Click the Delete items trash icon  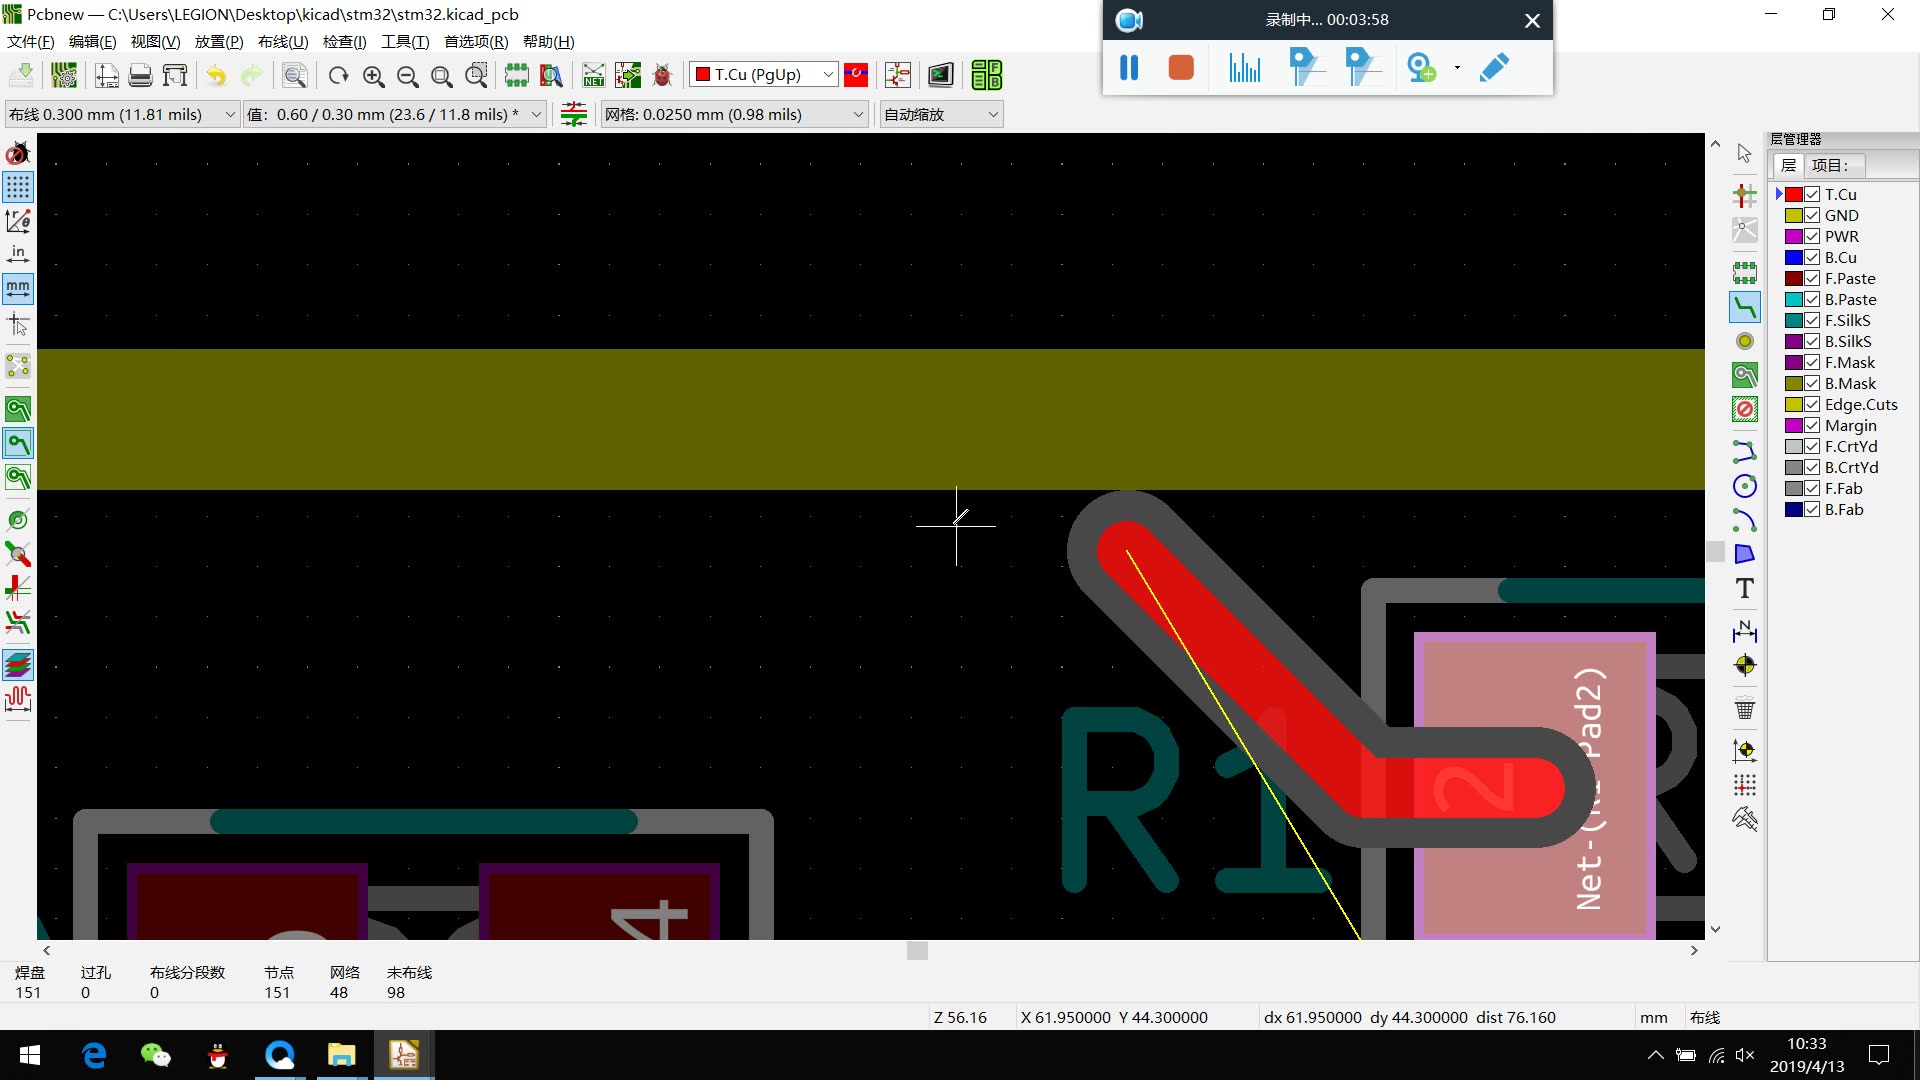pos(1744,709)
